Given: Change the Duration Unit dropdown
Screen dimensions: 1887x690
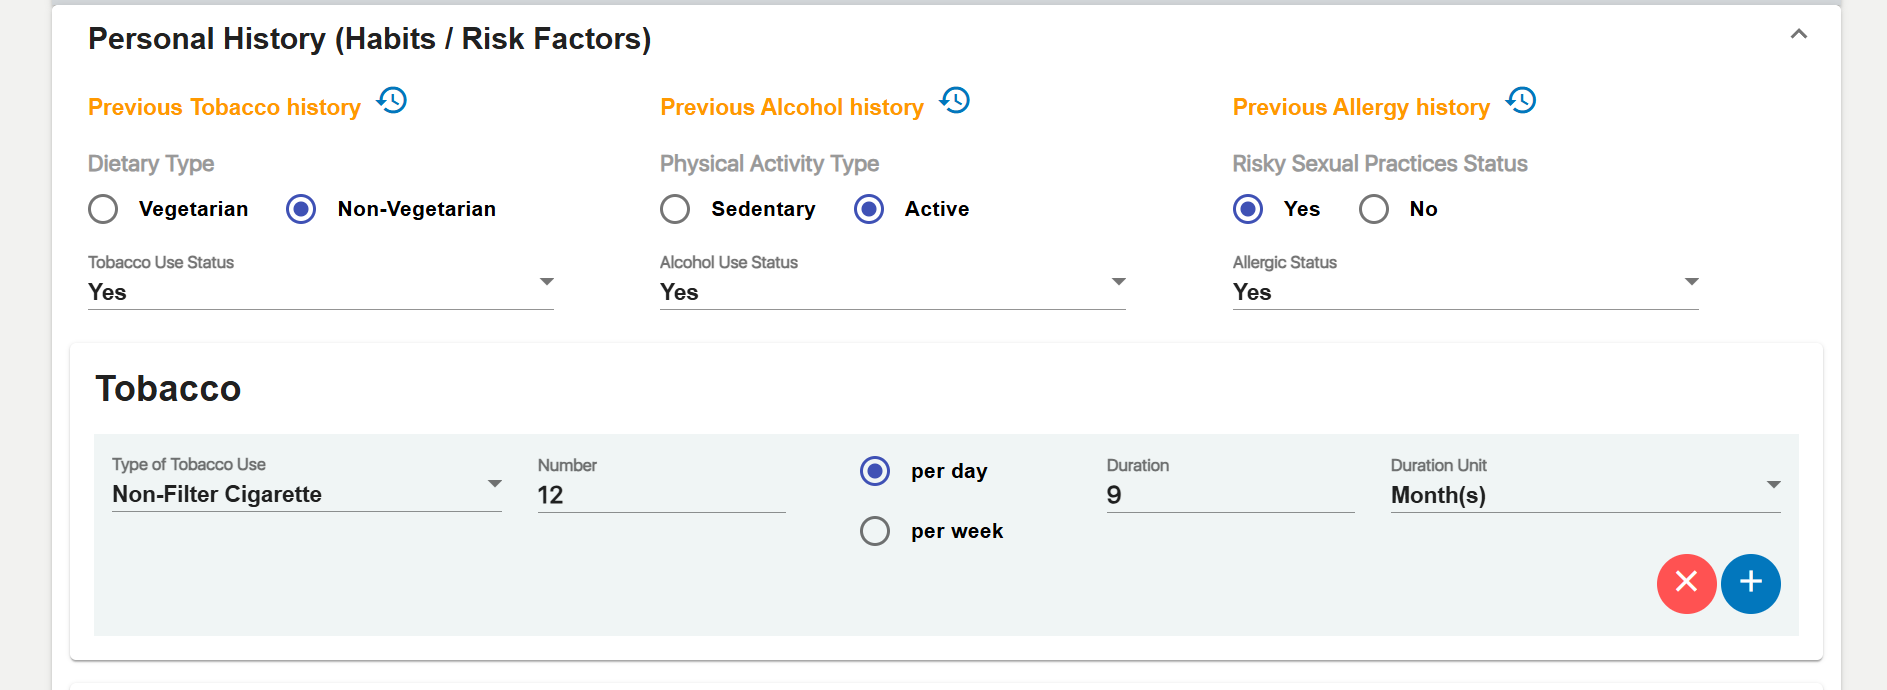Looking at the screenshot, I should click(x=1585, y=495).
